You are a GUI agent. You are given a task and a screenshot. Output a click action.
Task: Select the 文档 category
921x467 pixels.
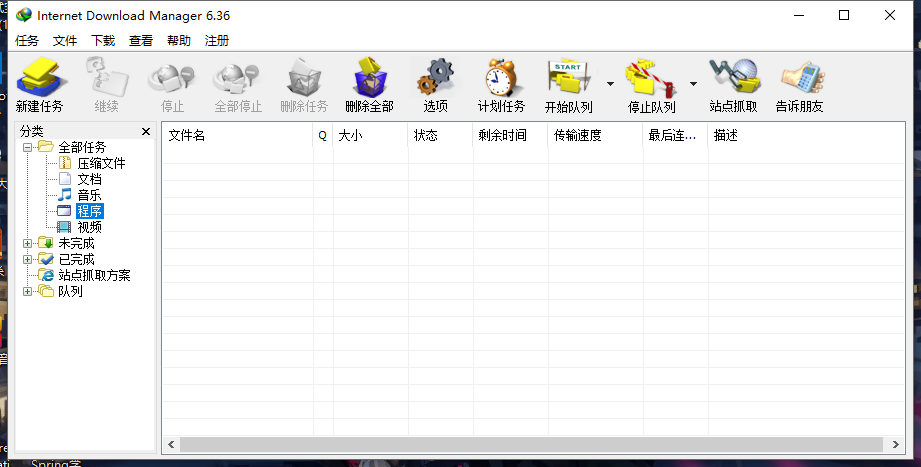89,179
